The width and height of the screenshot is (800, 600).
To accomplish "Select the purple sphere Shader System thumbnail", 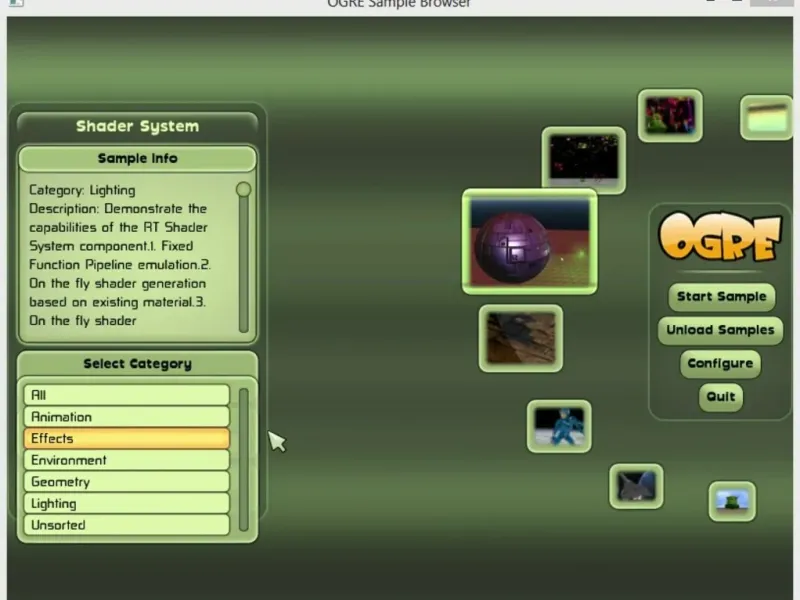I will 530,241.
